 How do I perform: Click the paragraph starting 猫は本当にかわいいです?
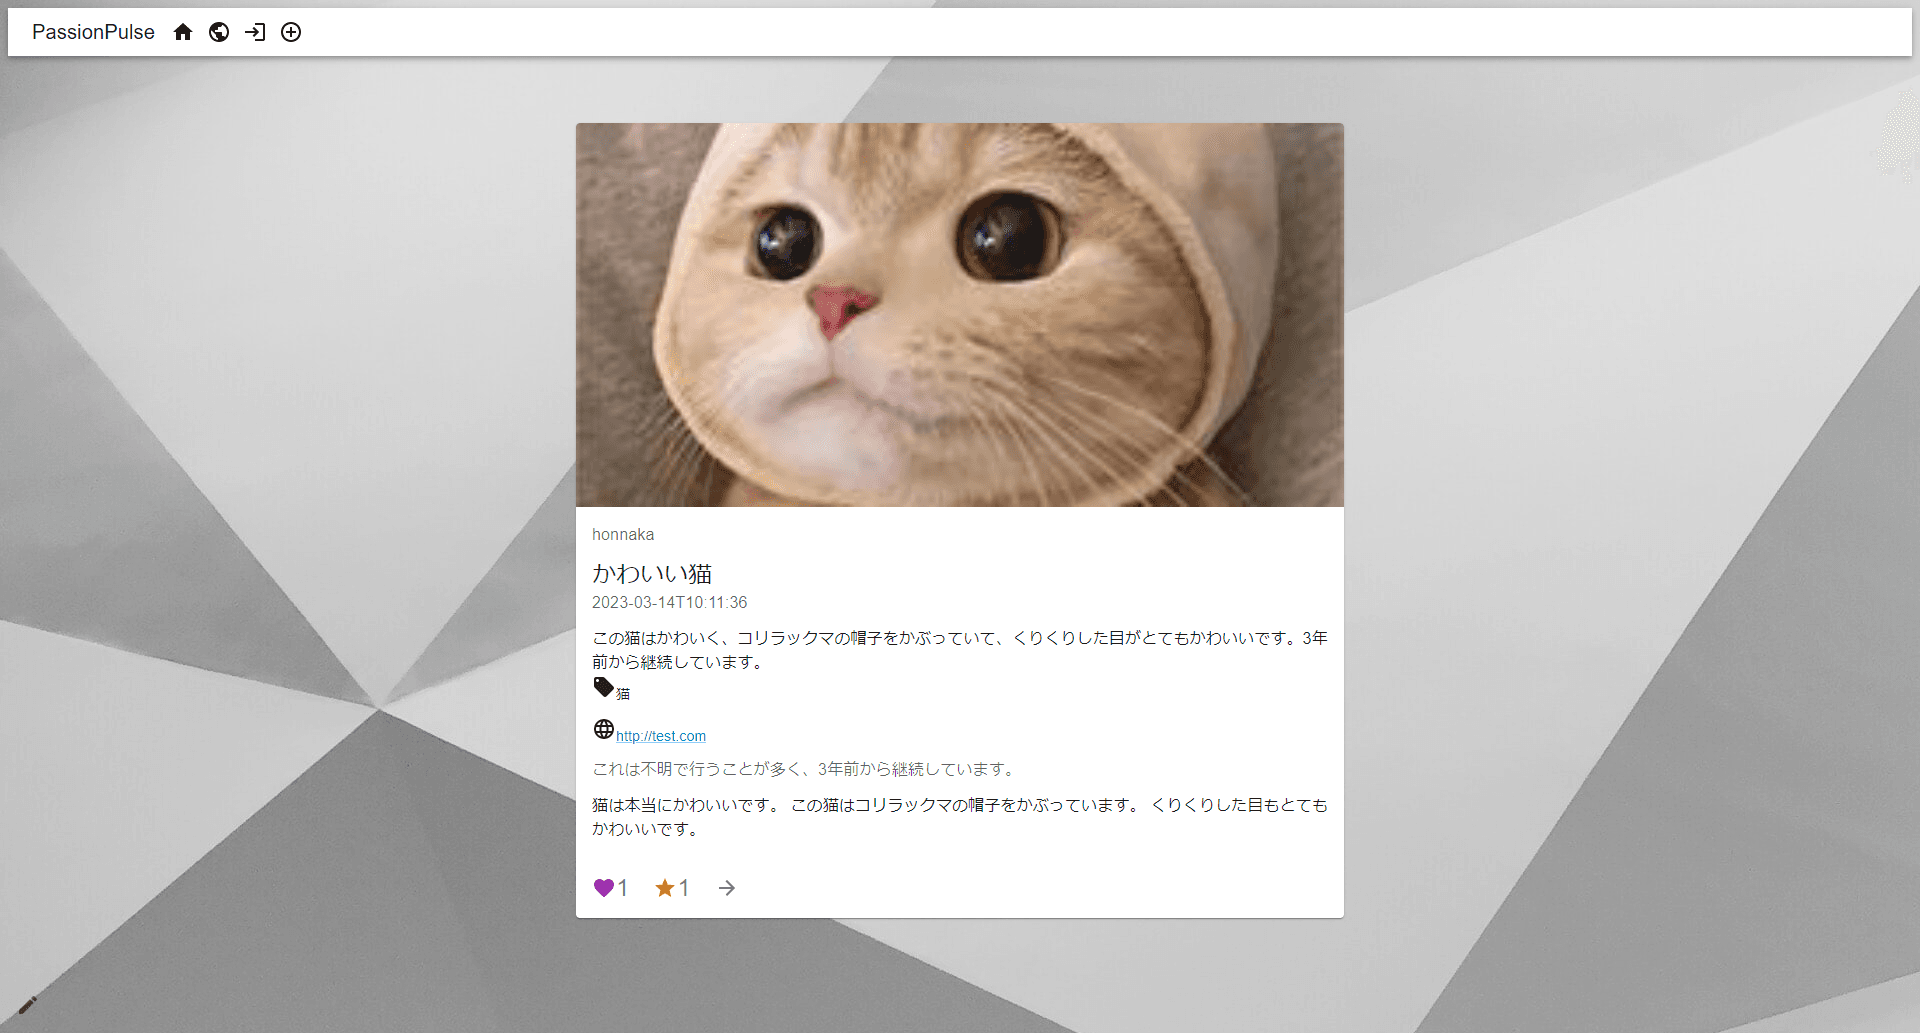(x=960, y=817)
